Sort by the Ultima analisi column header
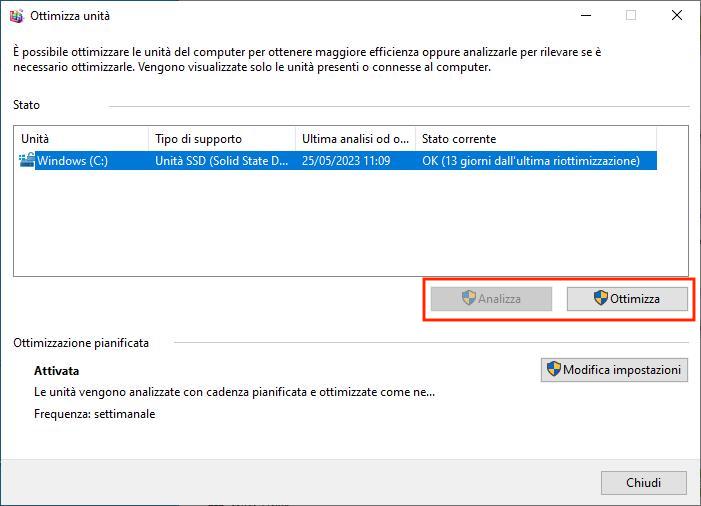The width and height of the screenshot is (701, 506). (x=355, y=138)
